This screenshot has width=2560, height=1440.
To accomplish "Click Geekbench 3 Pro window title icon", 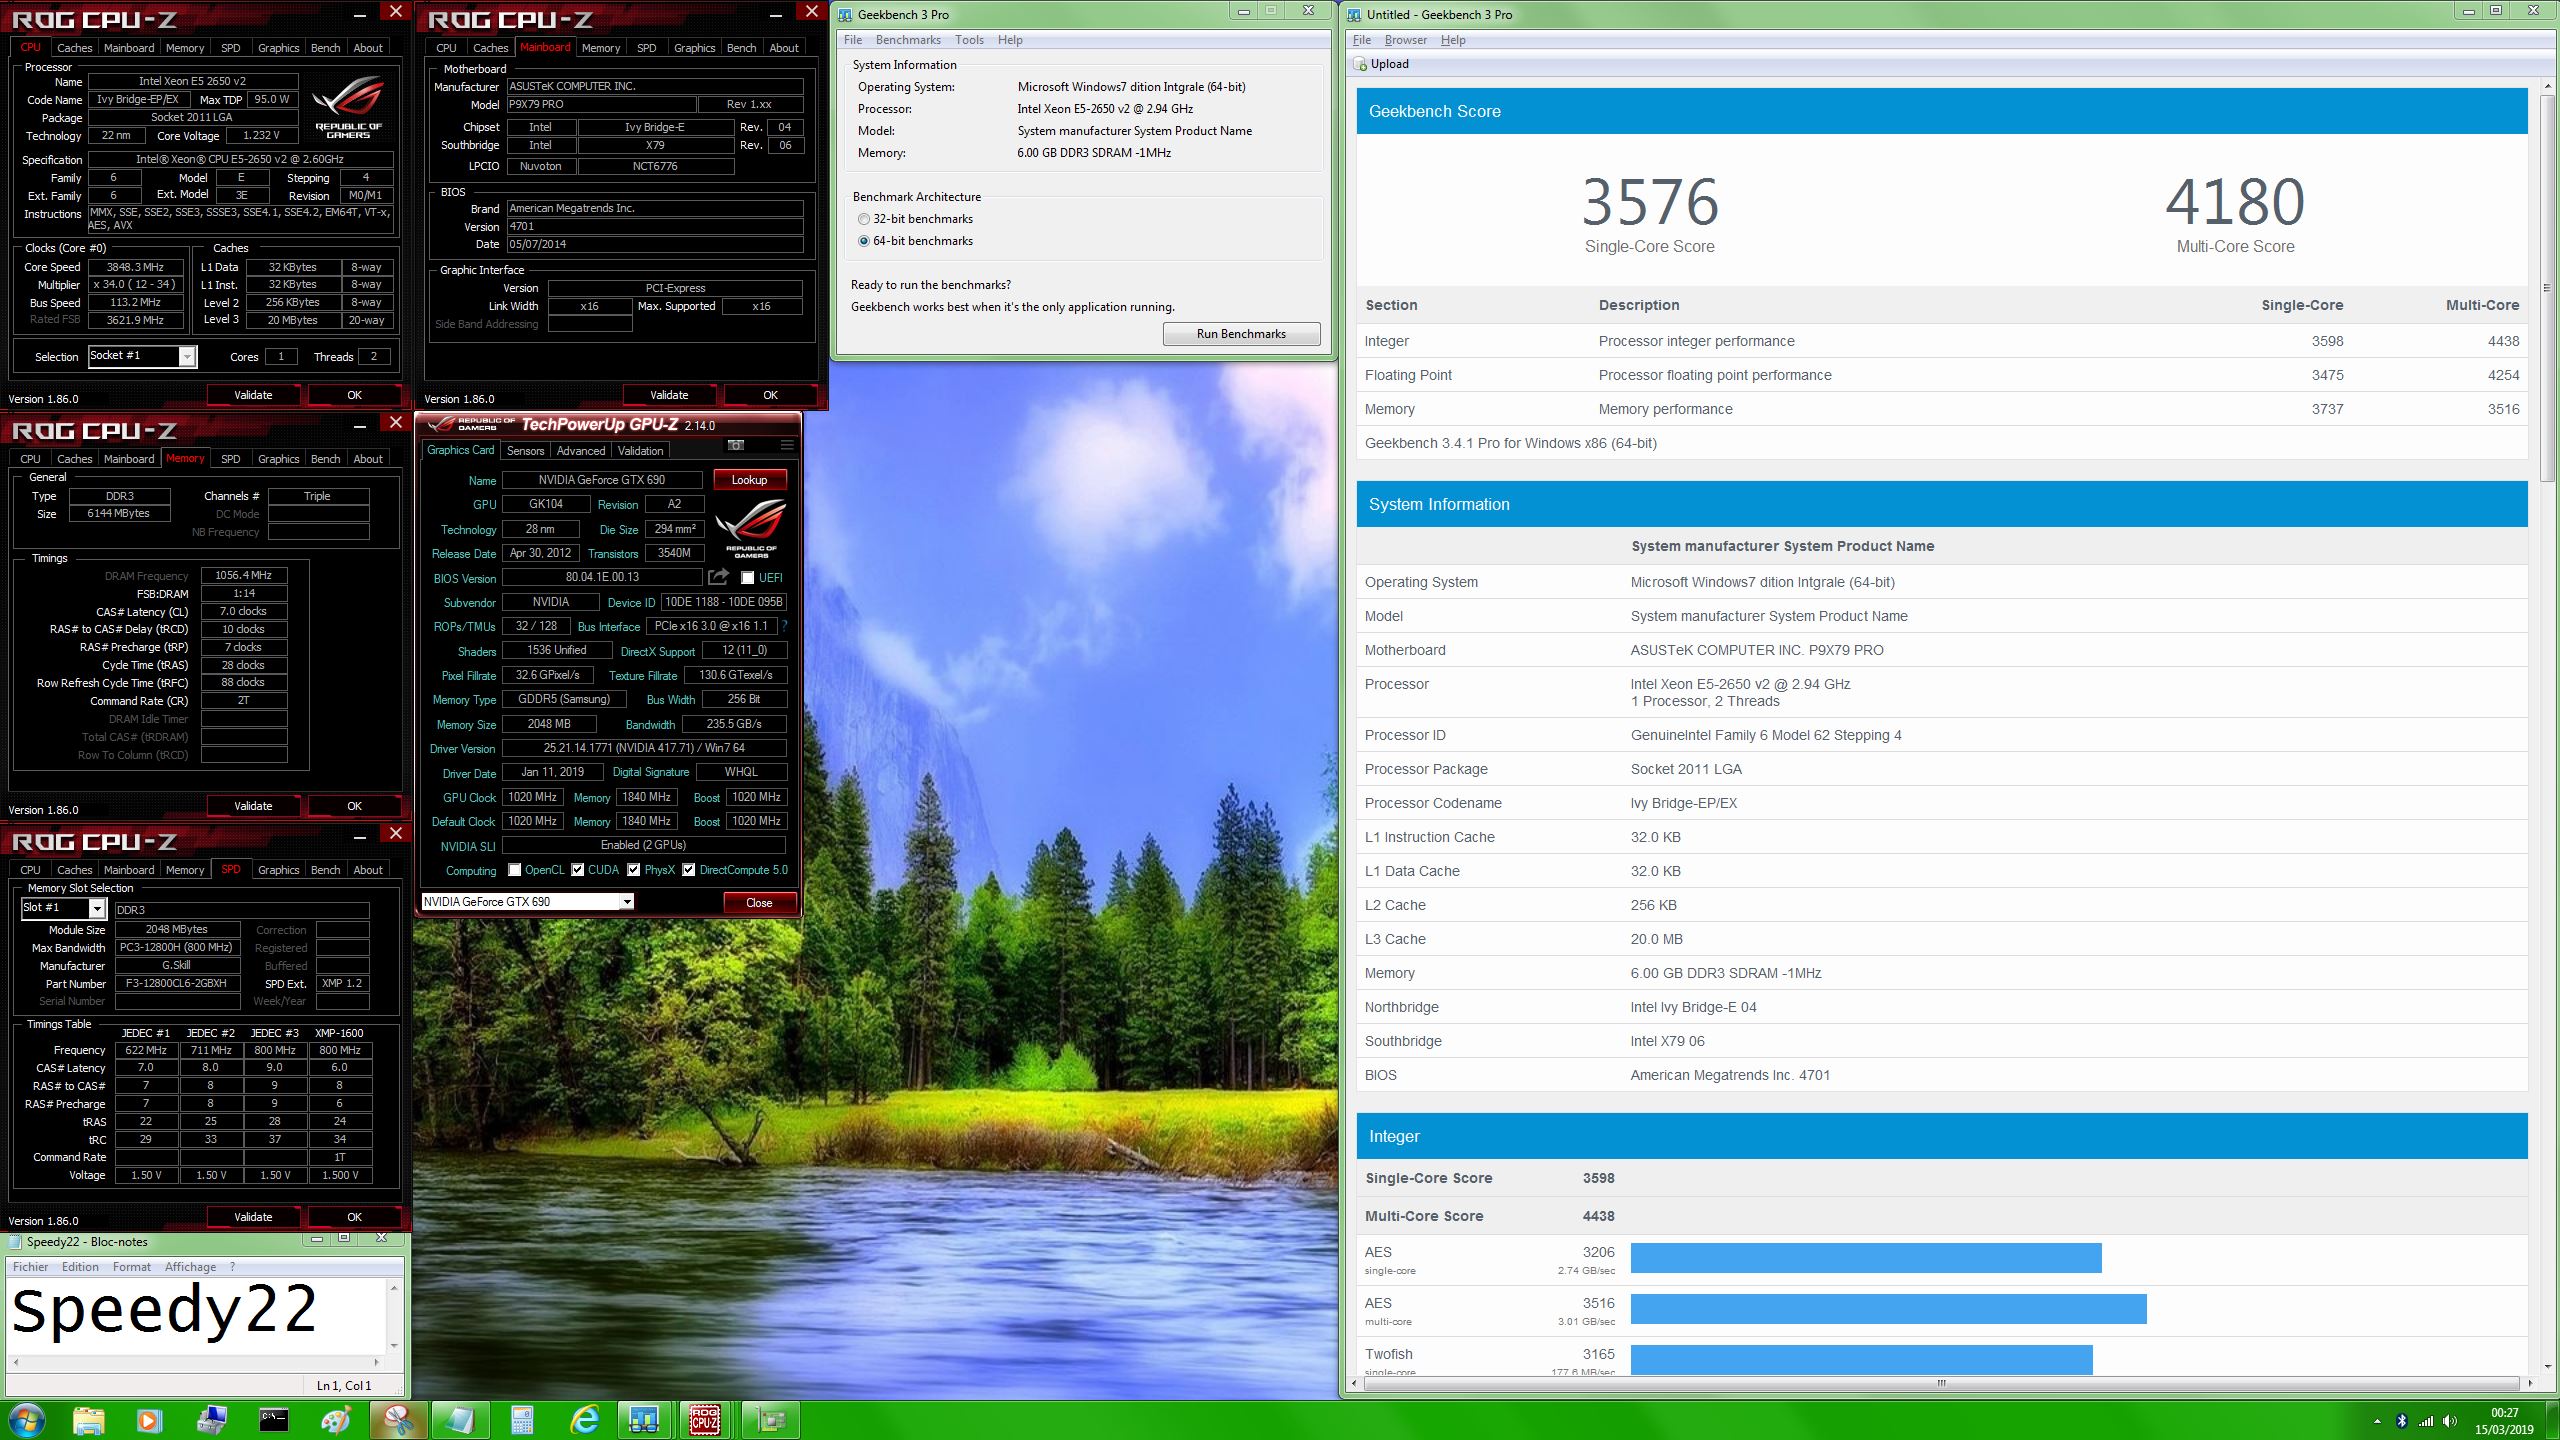I will coord(846,15).
